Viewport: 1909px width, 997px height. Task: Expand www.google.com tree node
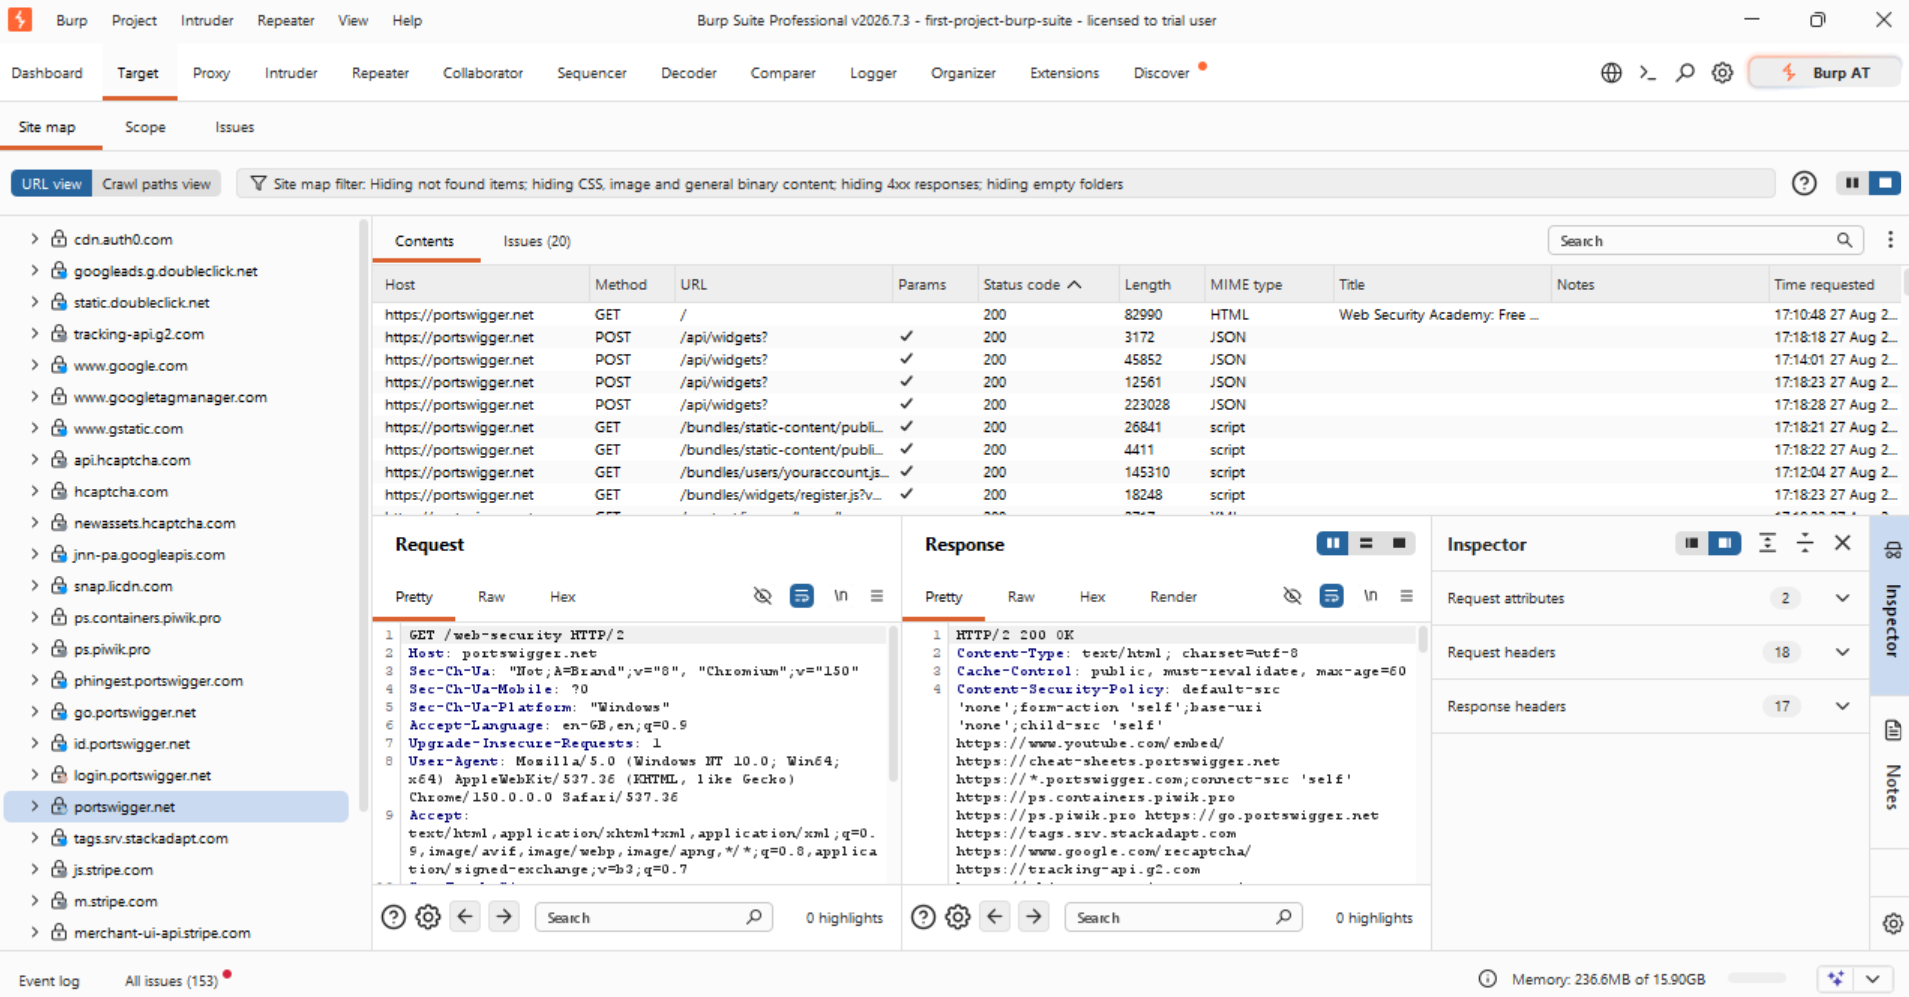click(35, 365)
